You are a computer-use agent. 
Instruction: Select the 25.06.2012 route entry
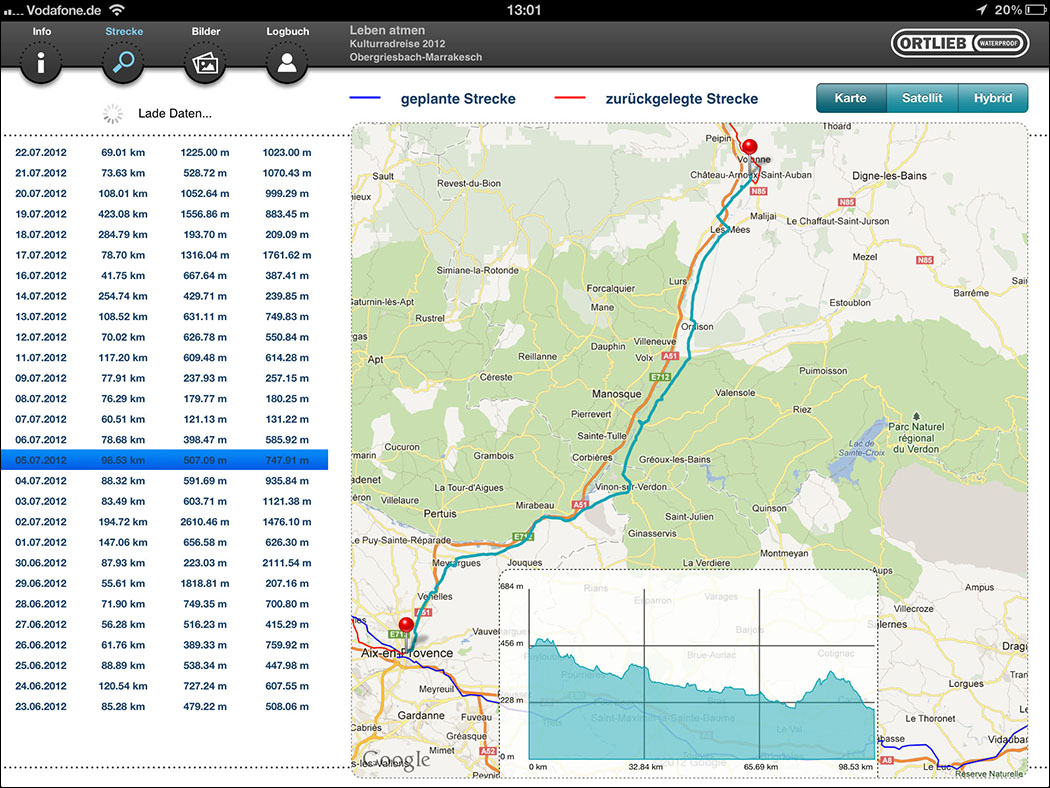tap(164, 665)
